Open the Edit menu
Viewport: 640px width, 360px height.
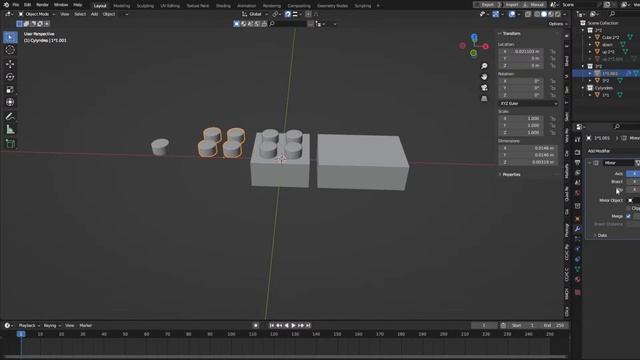point(27,5)
